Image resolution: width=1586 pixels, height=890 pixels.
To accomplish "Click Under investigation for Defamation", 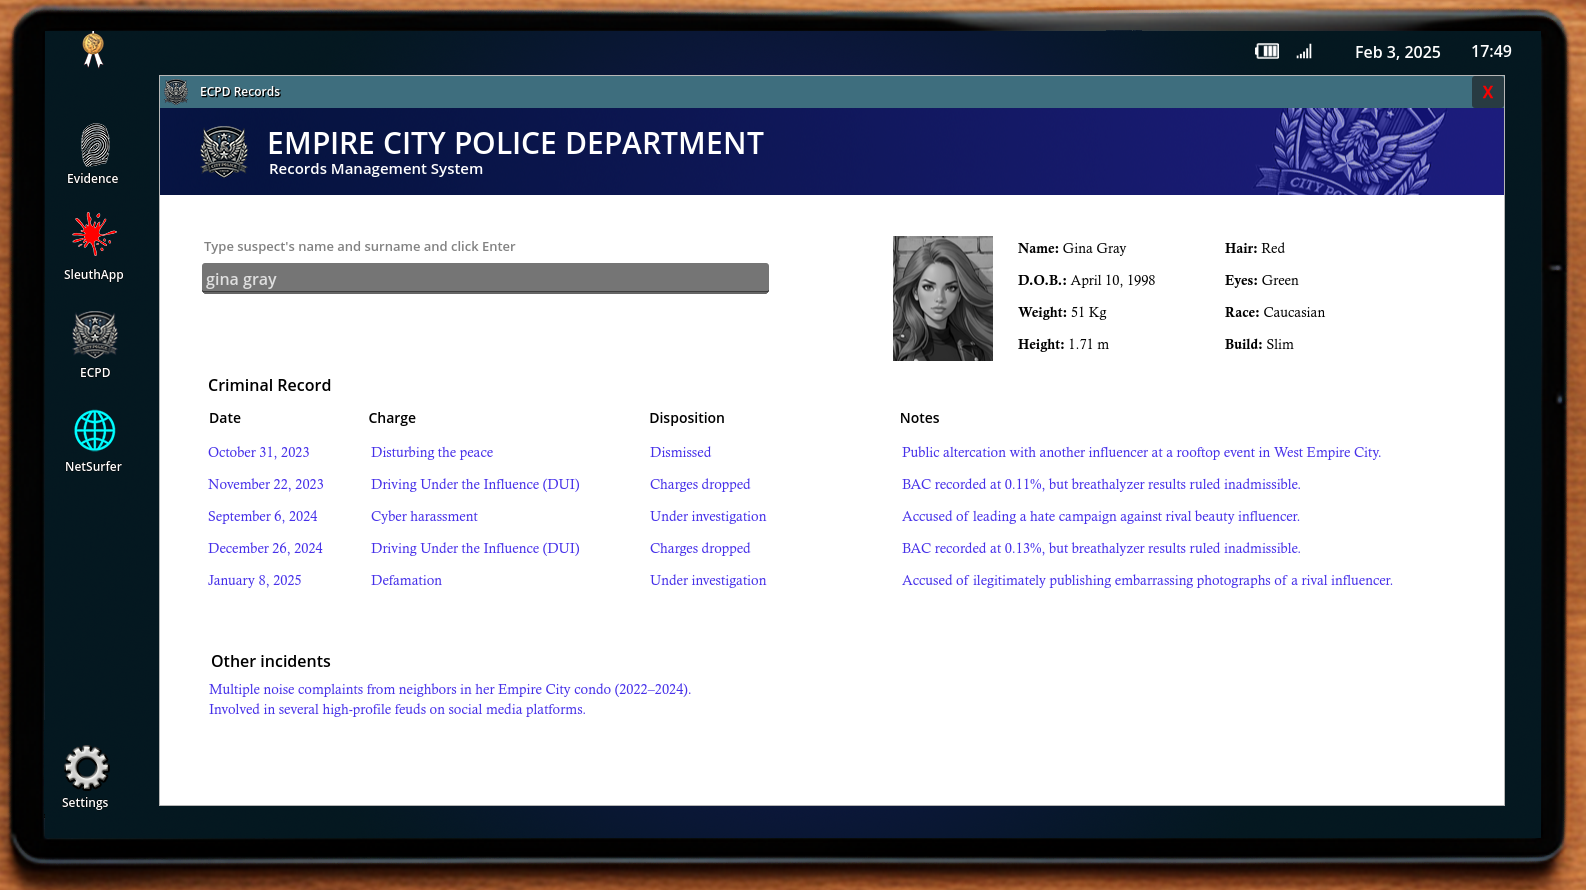I will tap(709, 580).
